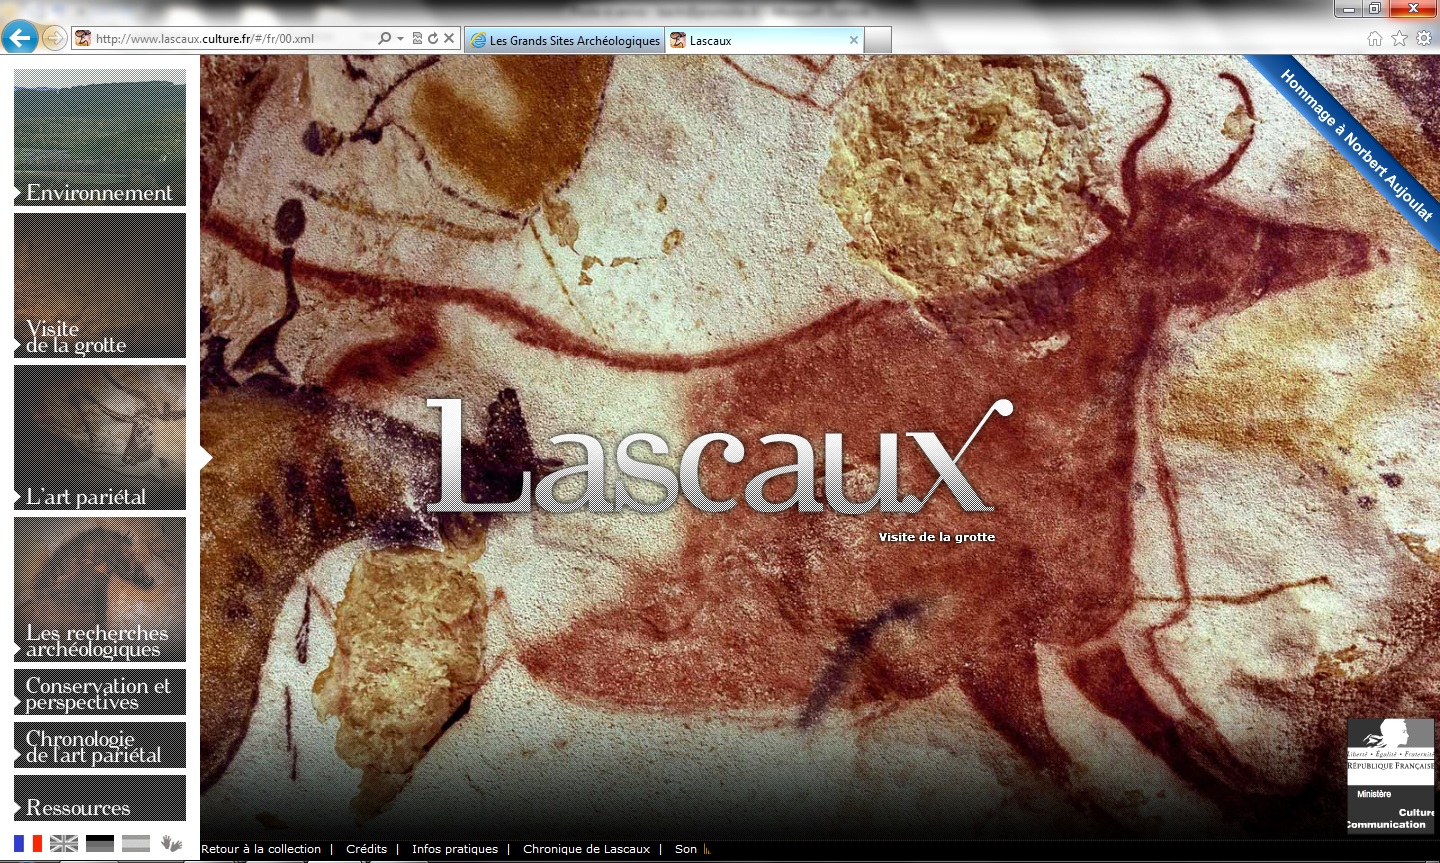This screenshot has width=1440, height=863.
Task: Click the large Lascaux logo title
Action: [718, 457]
